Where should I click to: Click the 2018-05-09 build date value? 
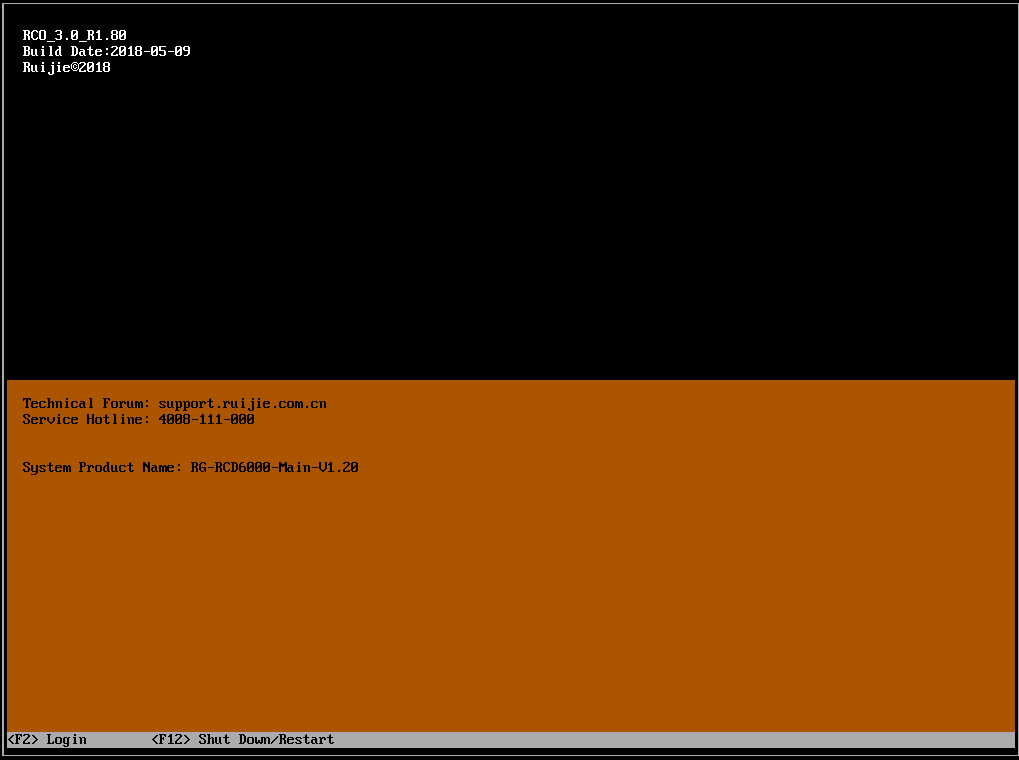150,52
